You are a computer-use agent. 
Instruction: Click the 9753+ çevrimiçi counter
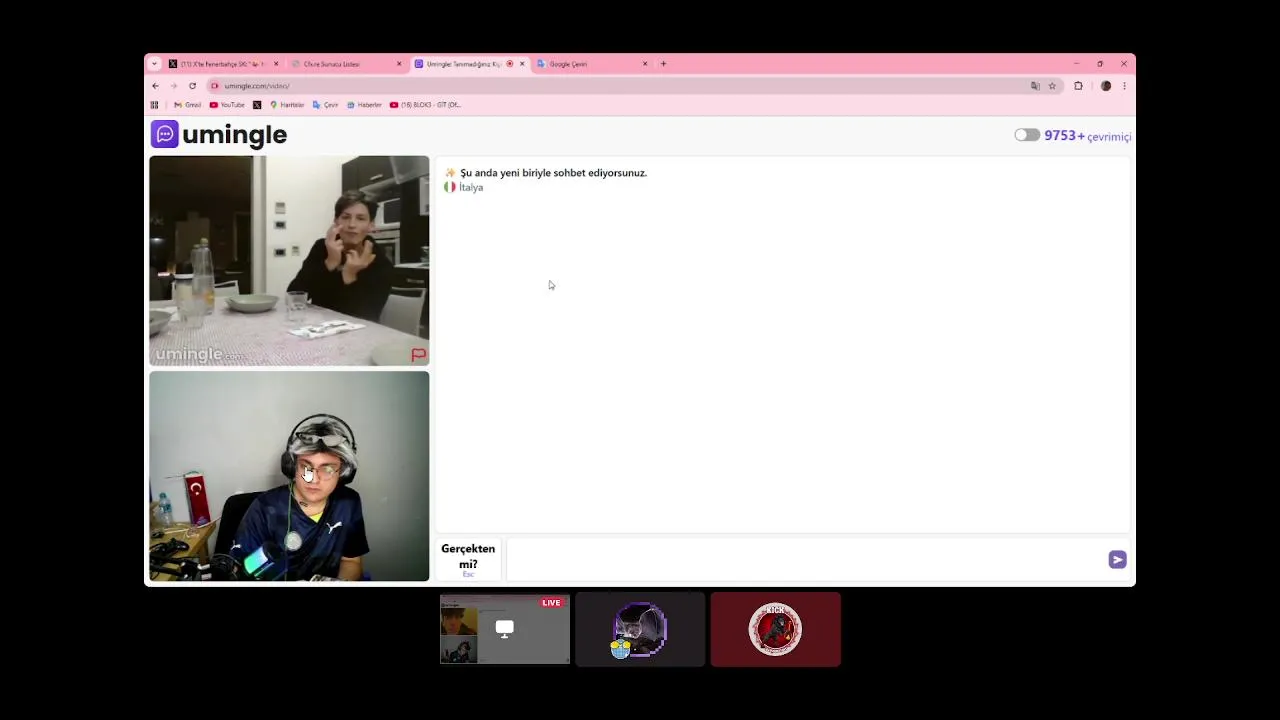pyautogui.click(x=1088, y=136)
